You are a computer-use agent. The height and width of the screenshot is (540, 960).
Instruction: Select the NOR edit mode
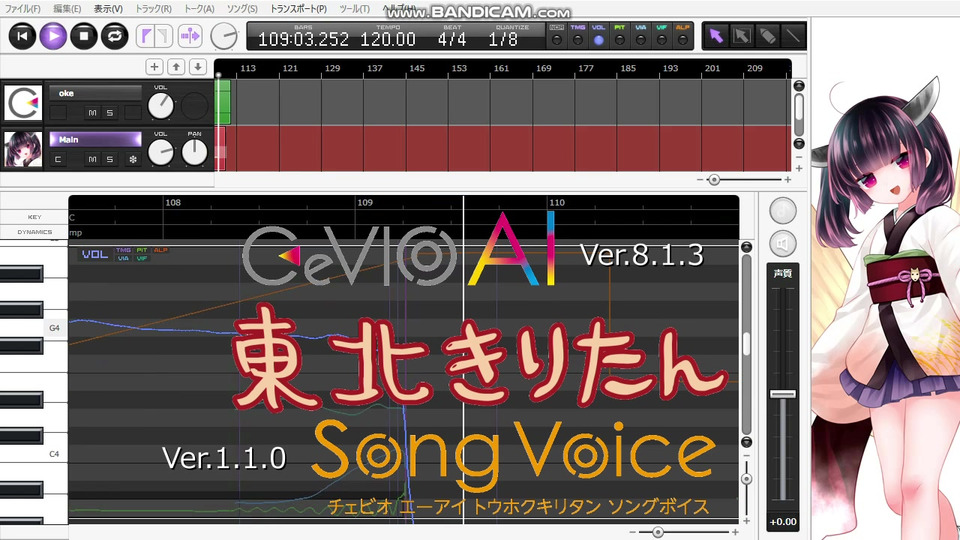pyautogui.click(x=557, y=36)
